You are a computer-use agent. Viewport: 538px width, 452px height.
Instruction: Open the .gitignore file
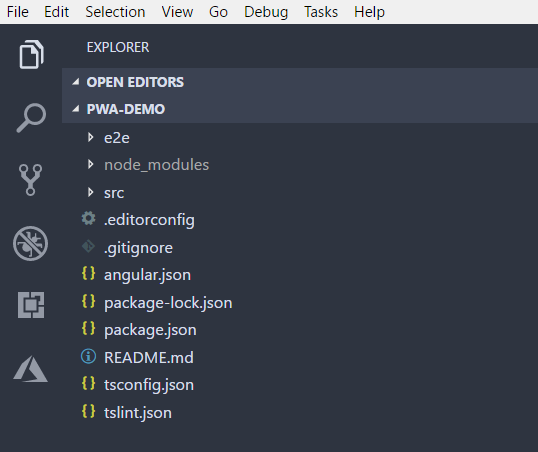(x=138, y=248)
